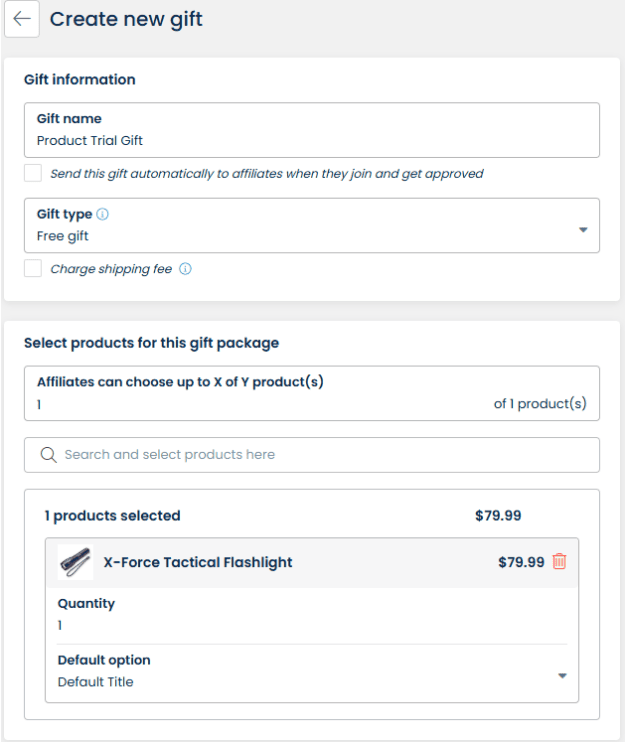Click the Charge shipping fee info icon
This screenshot has height=749, width=626.
point(185,269)
